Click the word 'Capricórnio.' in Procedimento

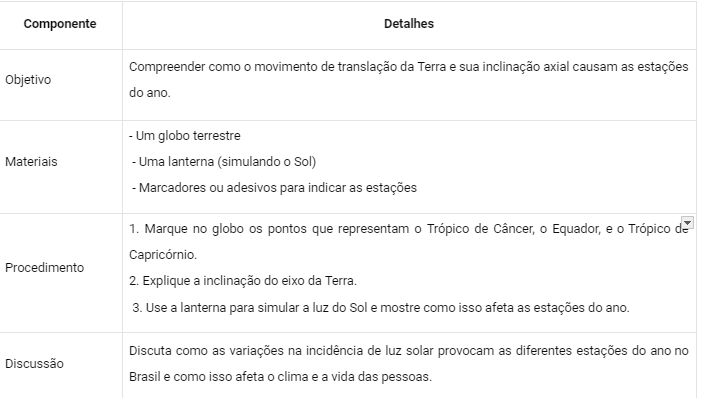(x=163, y=255)
